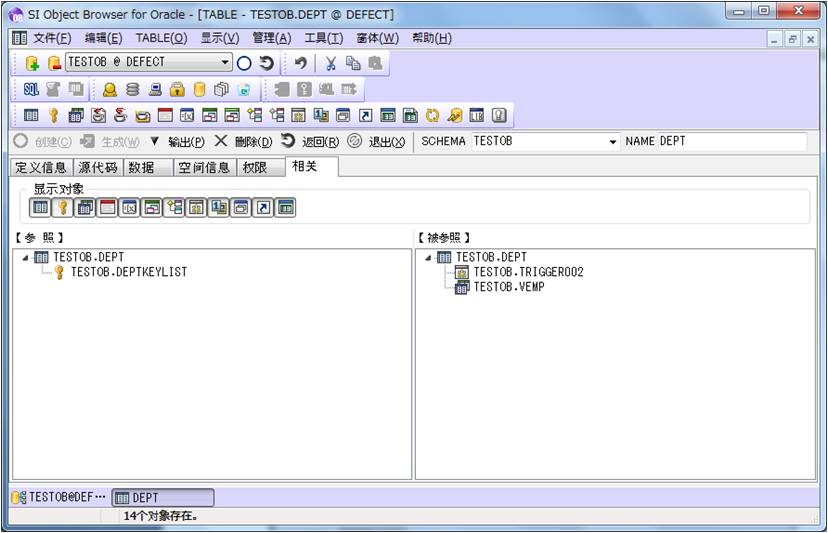
Task: Click the lock icon in toolbar
Action: [x=177, y=89]
